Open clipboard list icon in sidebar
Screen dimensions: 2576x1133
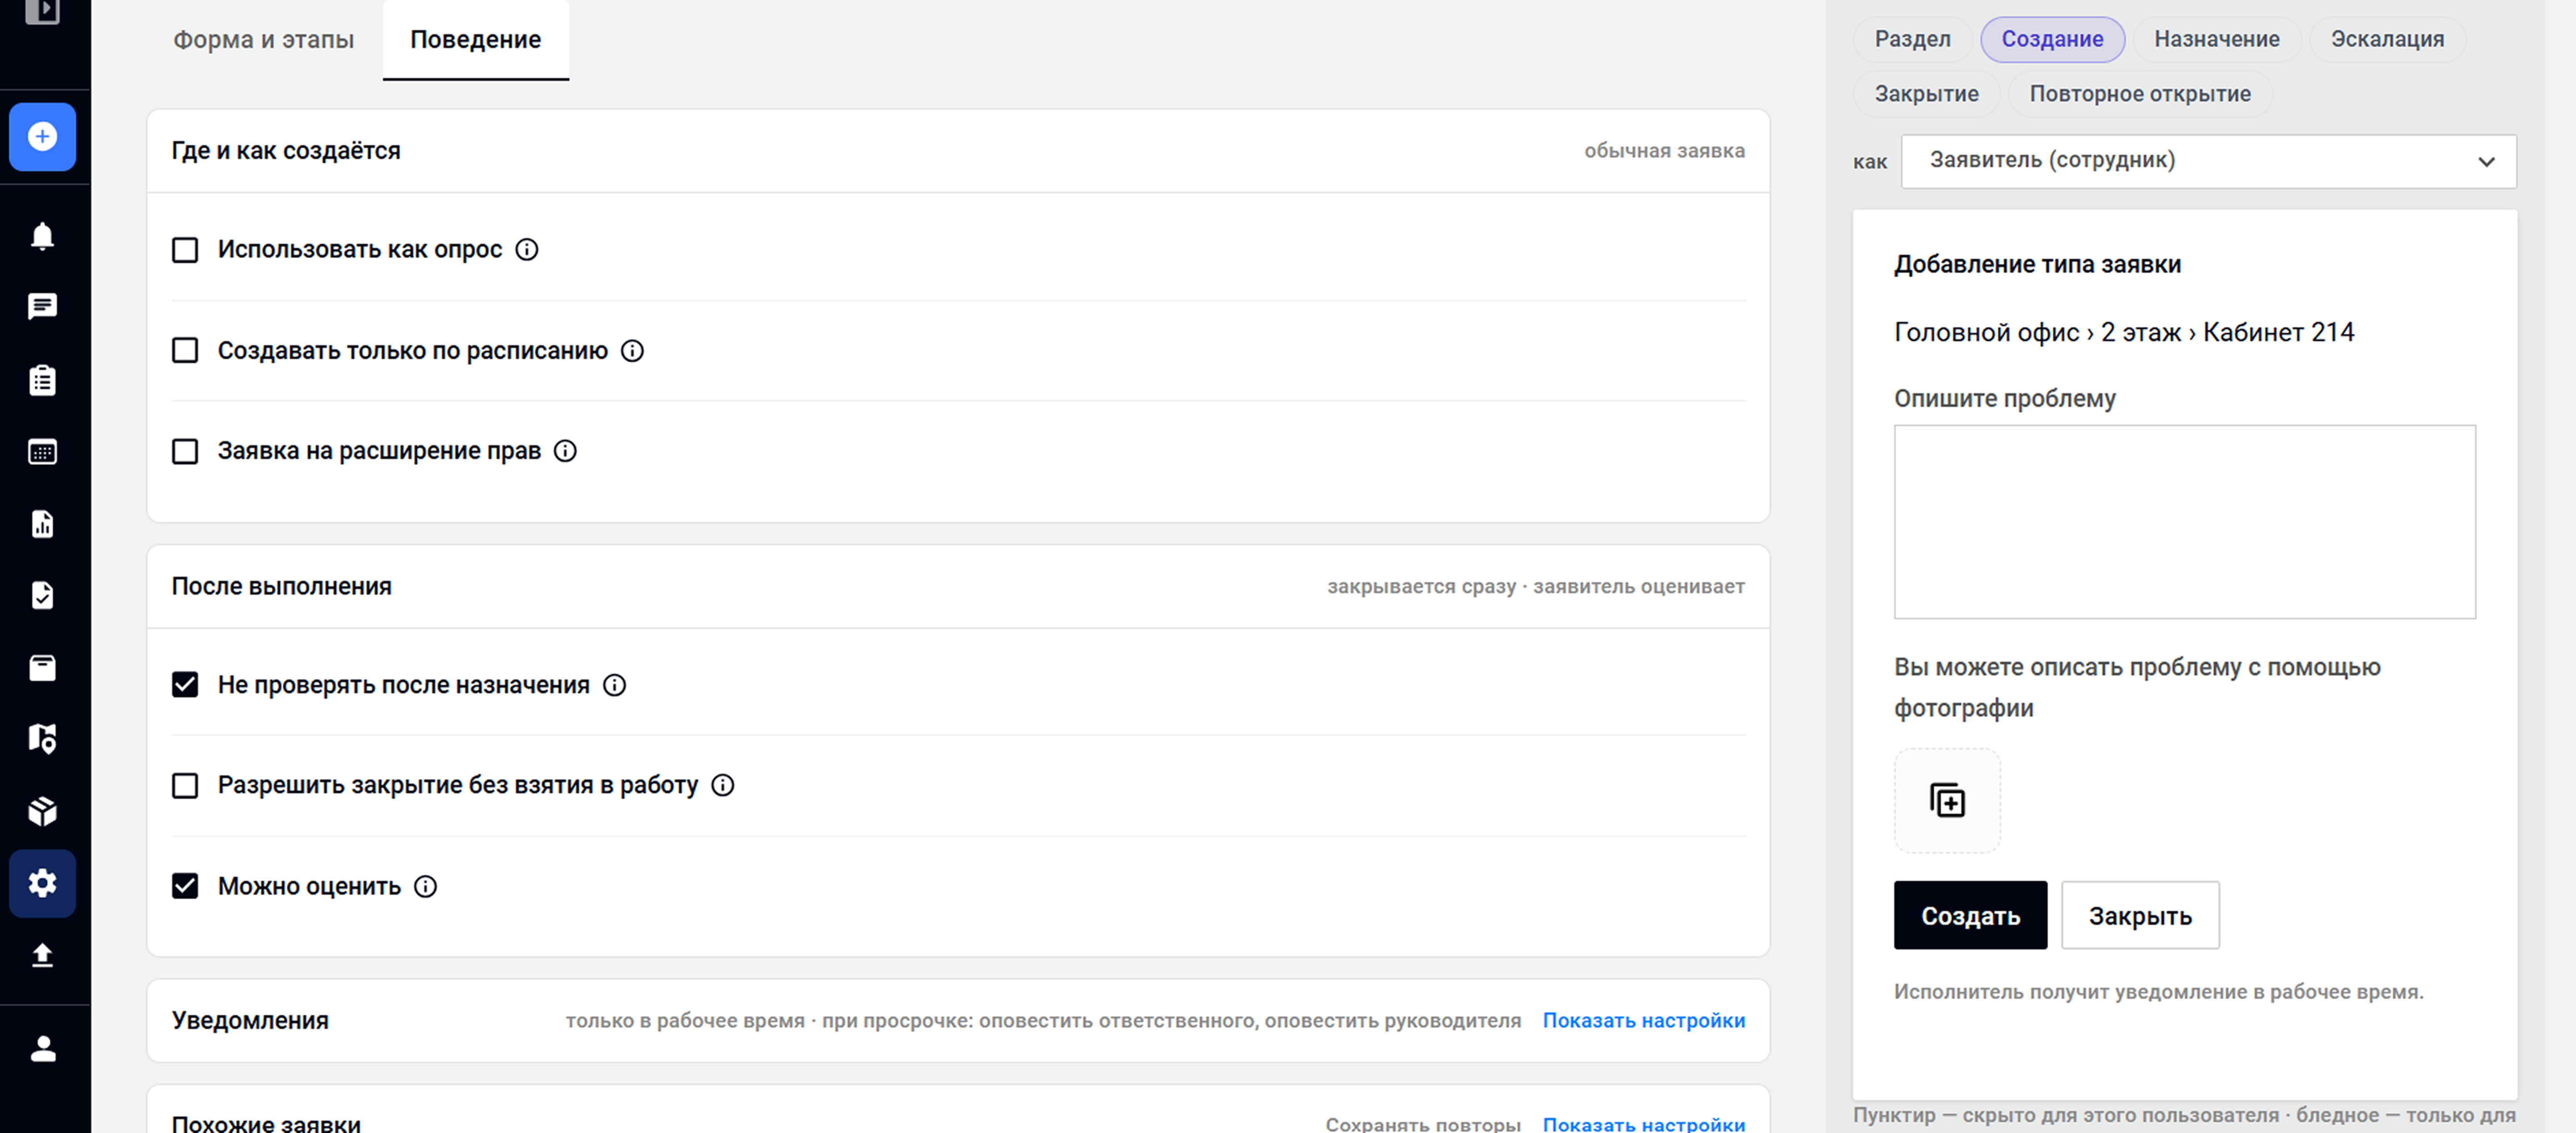tap(42, 380)
